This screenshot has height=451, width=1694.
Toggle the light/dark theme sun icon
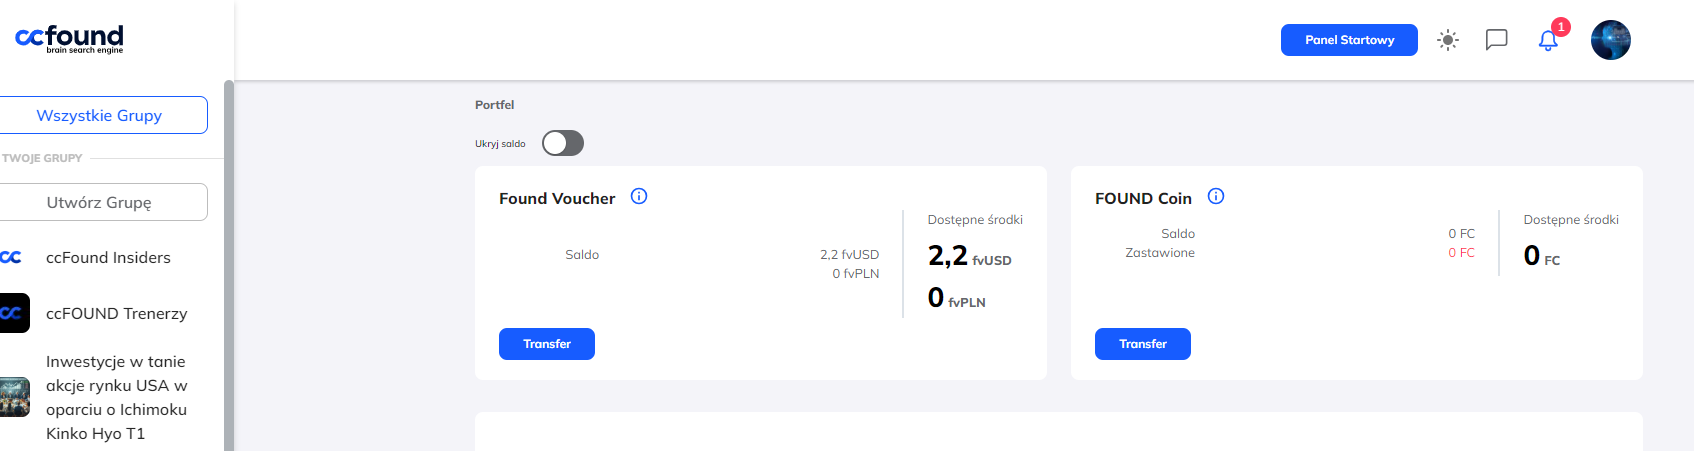pos(1447,40)
